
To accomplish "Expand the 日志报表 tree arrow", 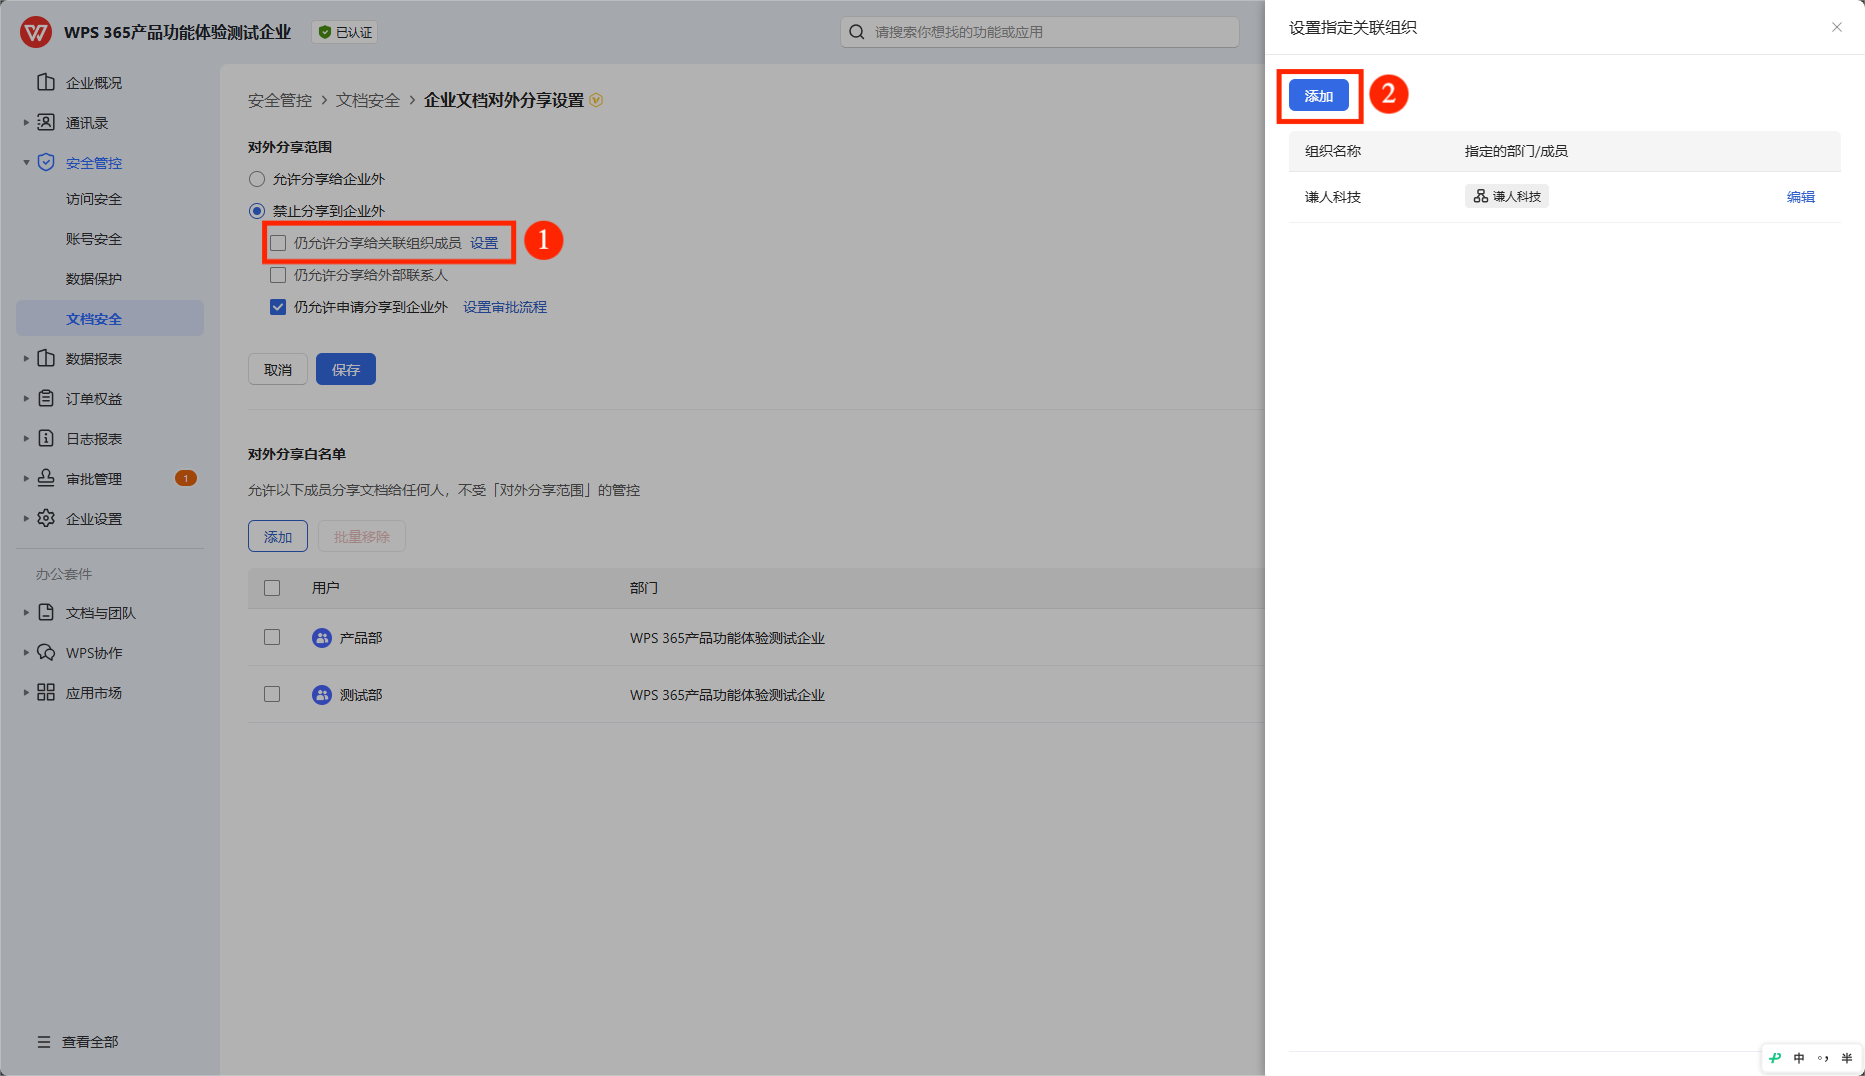I will click(26, 438).
